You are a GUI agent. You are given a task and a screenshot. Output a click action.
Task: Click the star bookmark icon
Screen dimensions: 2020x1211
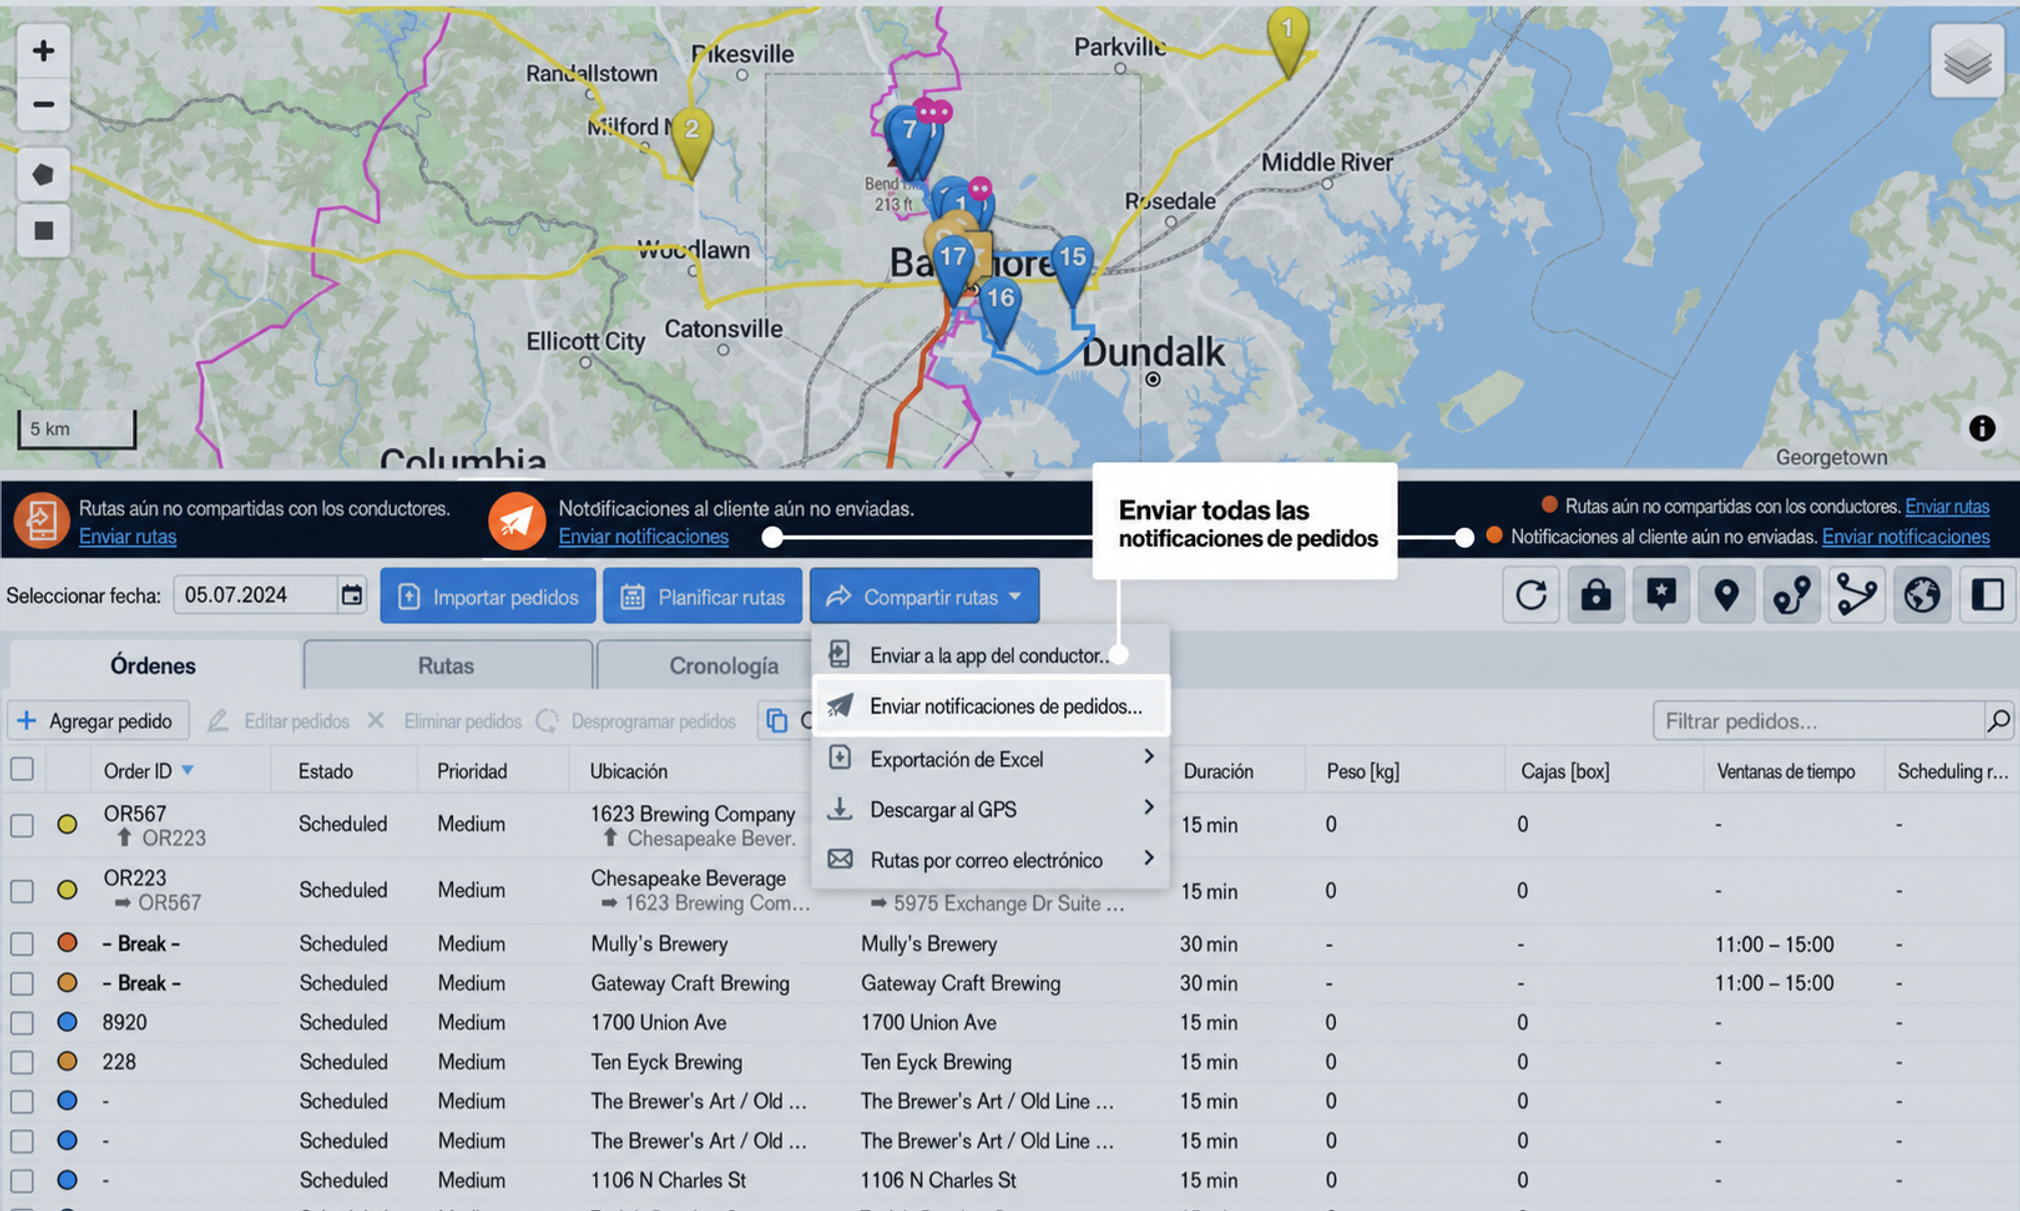click(x=1661, y=595)
